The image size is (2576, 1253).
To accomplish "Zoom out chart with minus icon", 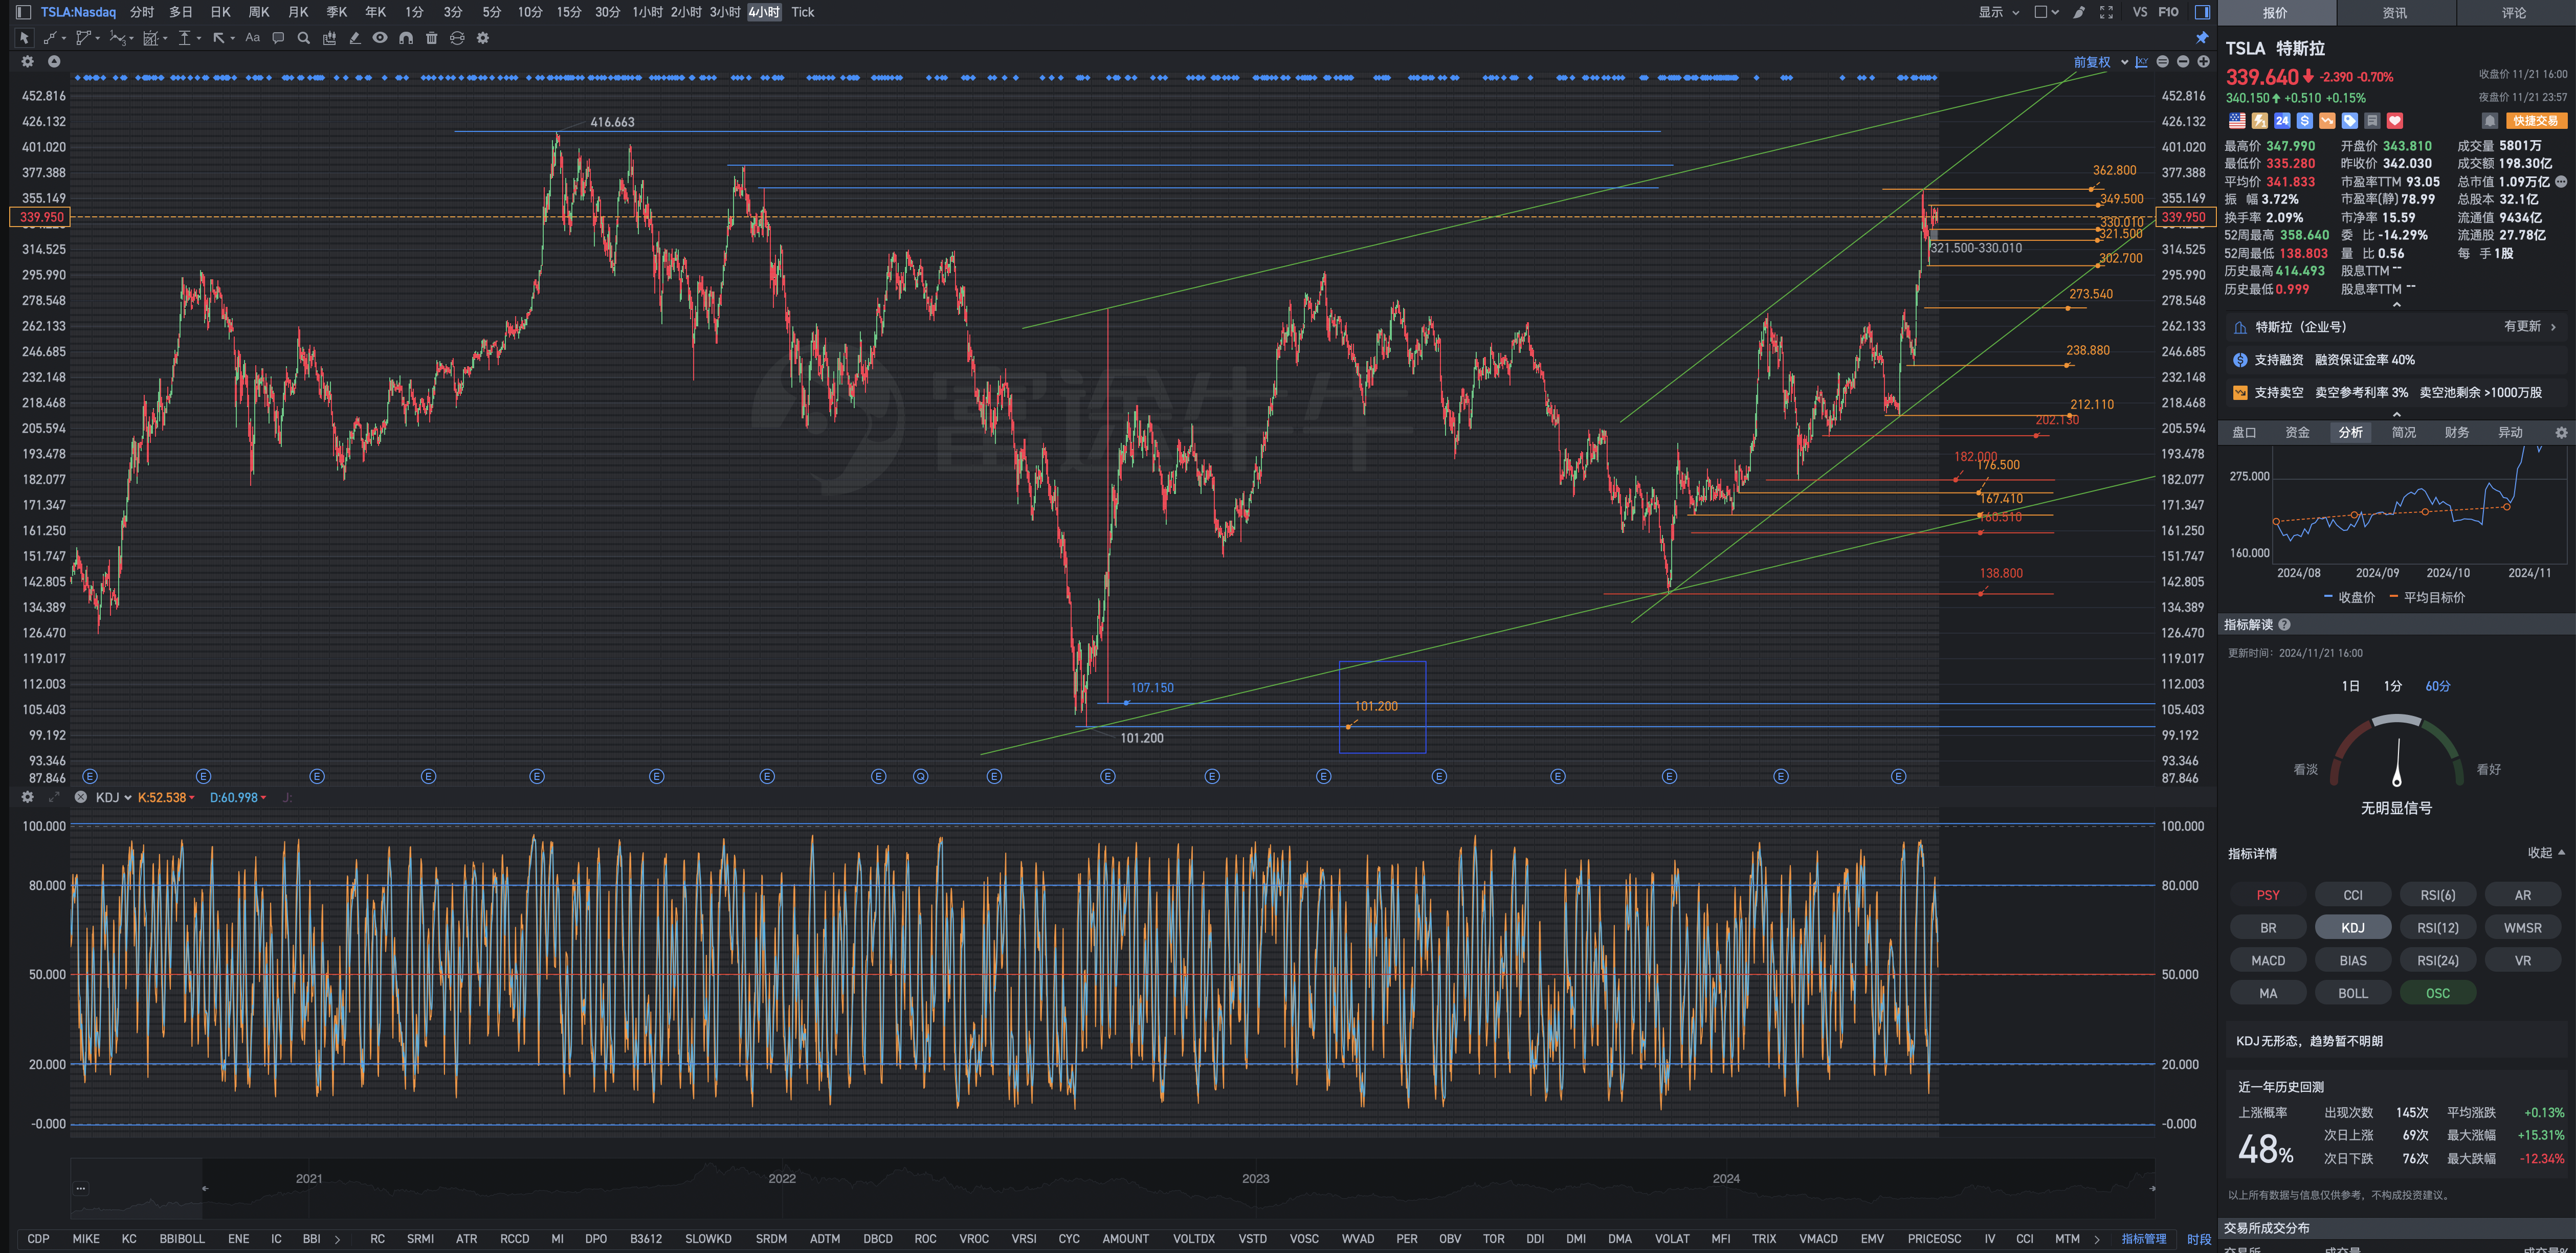I will coord(2183,62).
